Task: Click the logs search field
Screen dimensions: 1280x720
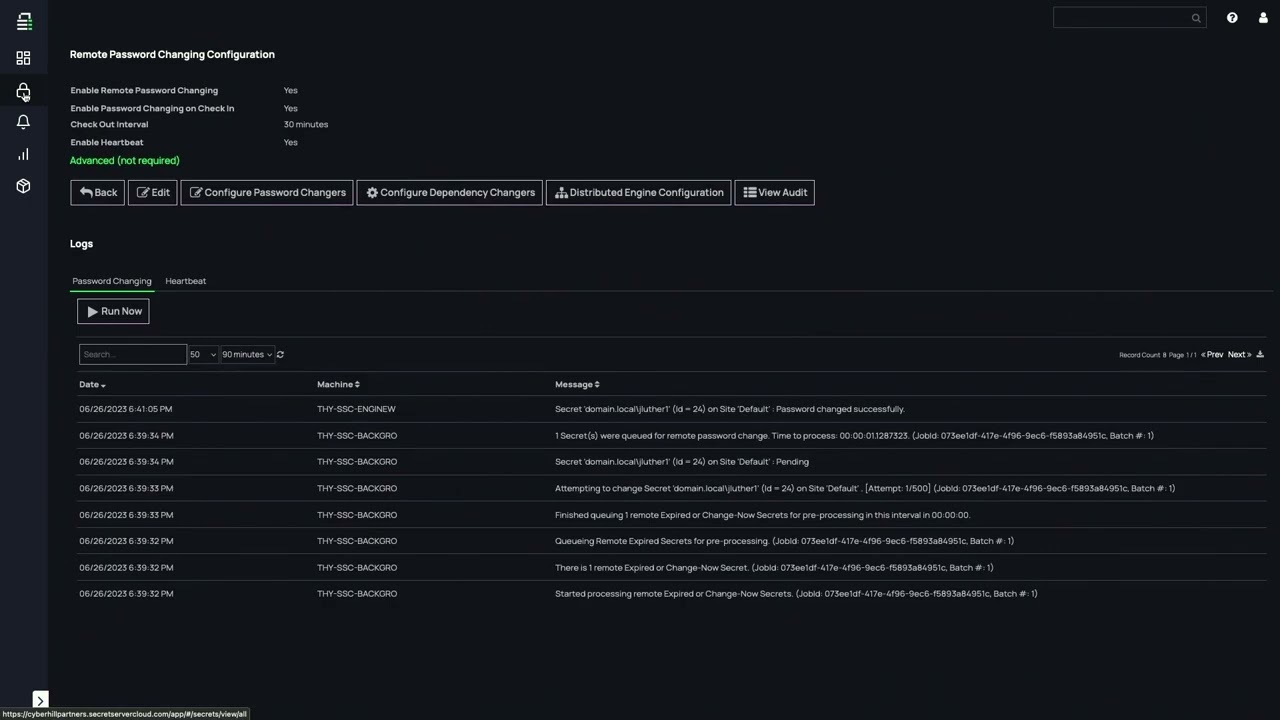Action: pos(133,354)
